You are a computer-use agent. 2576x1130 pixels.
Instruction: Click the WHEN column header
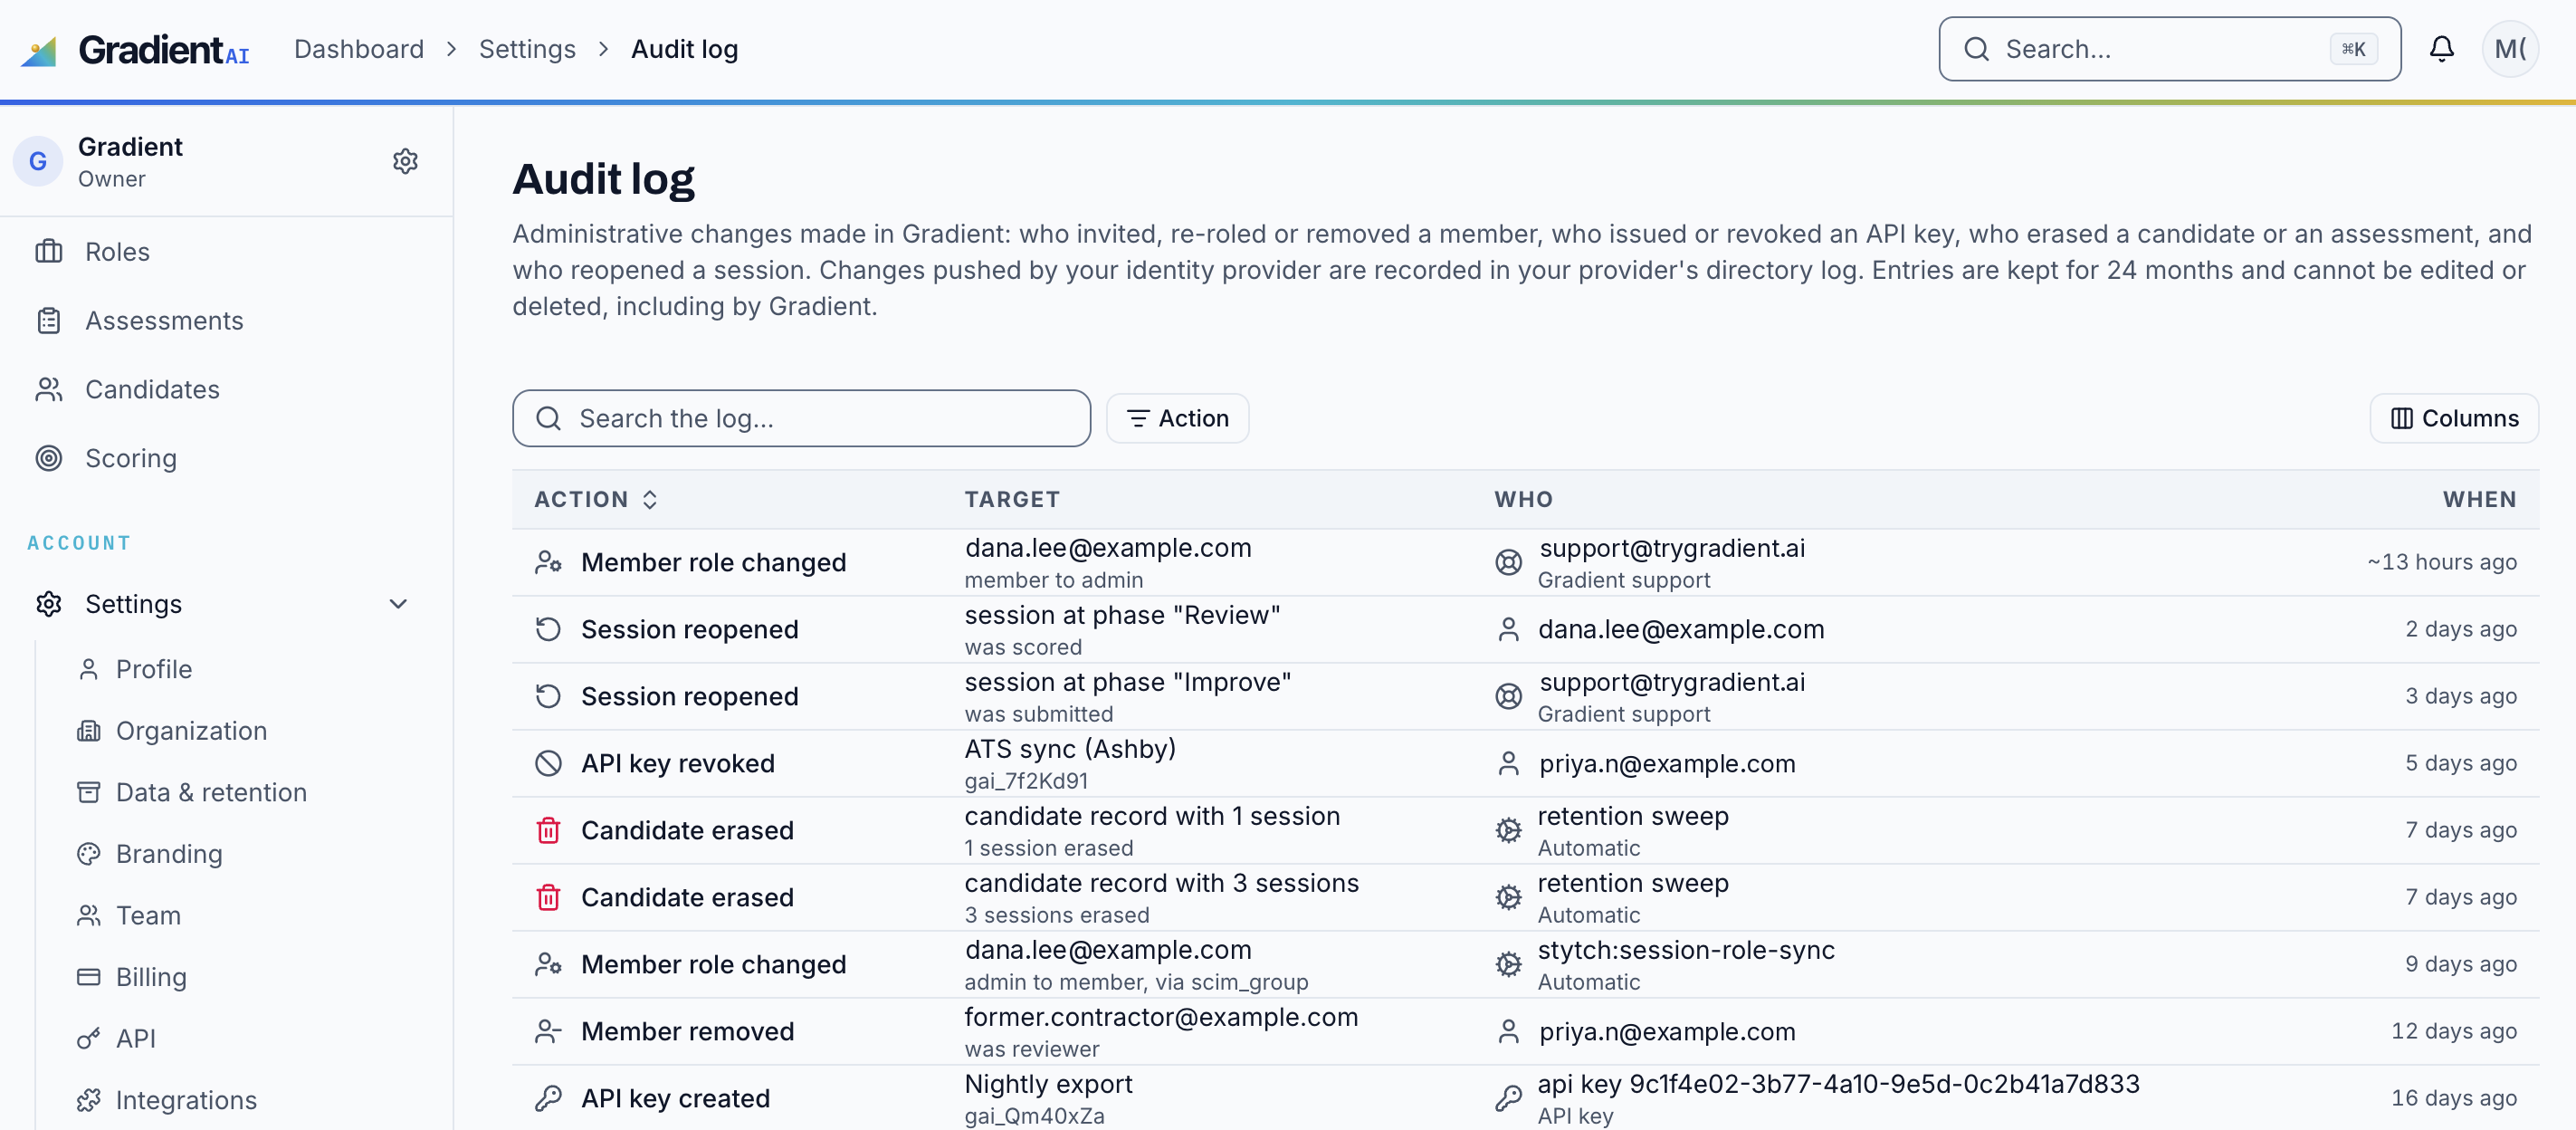[2479, 499]
